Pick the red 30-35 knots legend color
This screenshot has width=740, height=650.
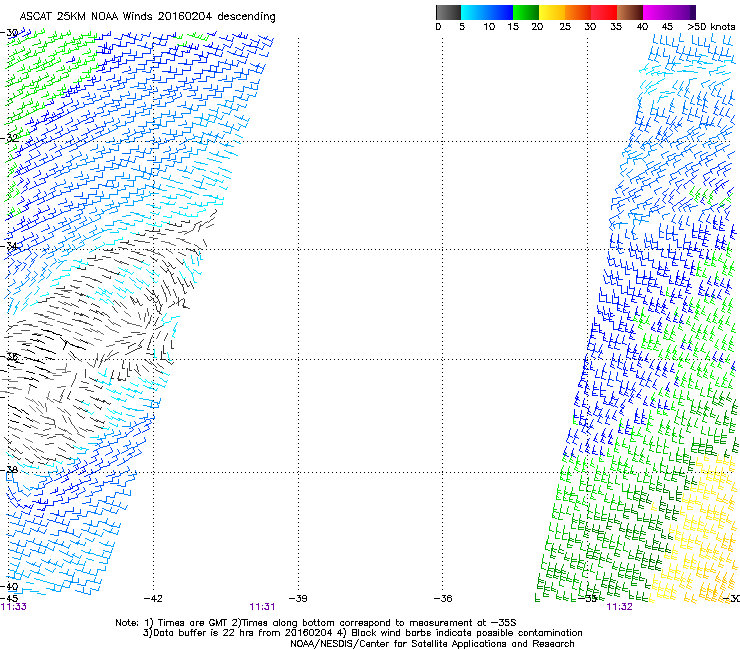604,12
